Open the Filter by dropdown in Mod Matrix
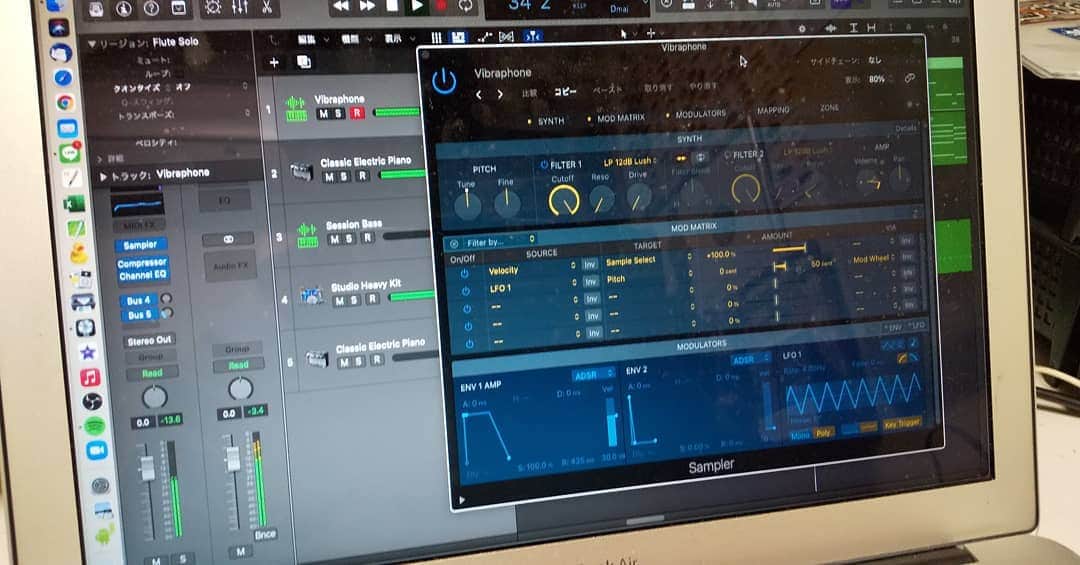1080x565 pixels. (x=490, y=242)
